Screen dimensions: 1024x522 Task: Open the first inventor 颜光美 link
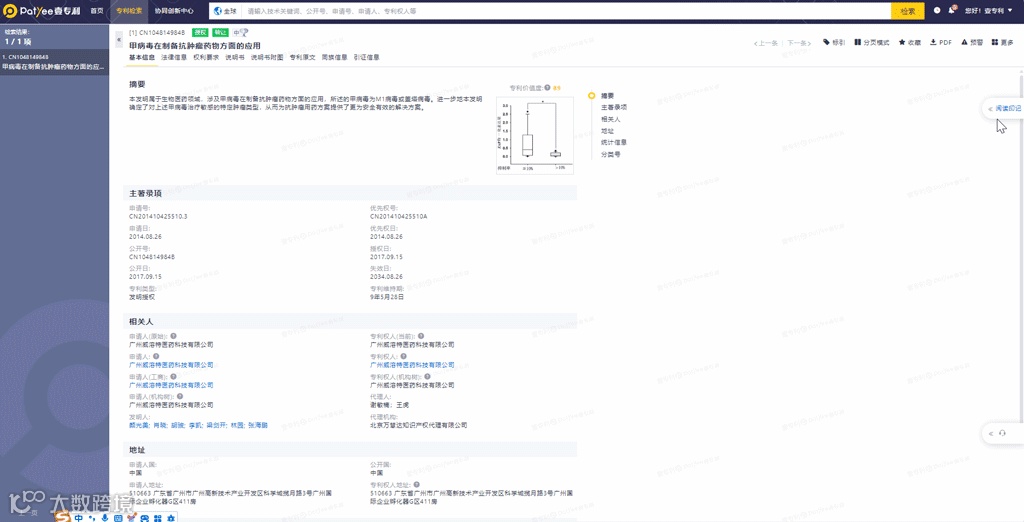pos(139,425)
